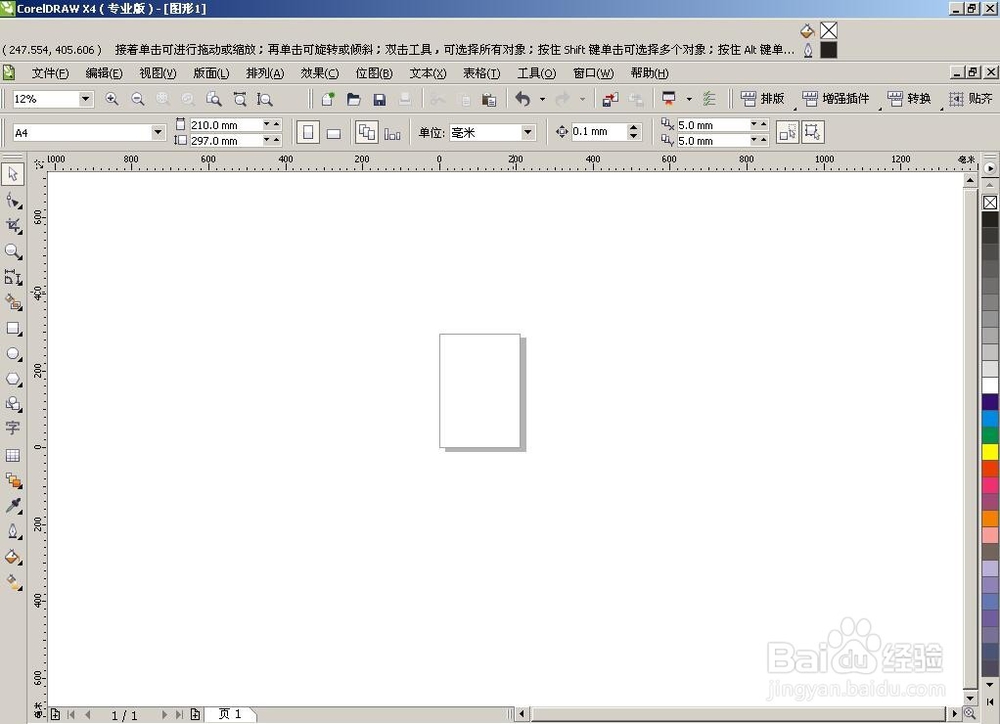Image resolution: width=1000 pixels, height=724 pixels.
Task: Set page orientation to portrait
Action: click(308, 133)
